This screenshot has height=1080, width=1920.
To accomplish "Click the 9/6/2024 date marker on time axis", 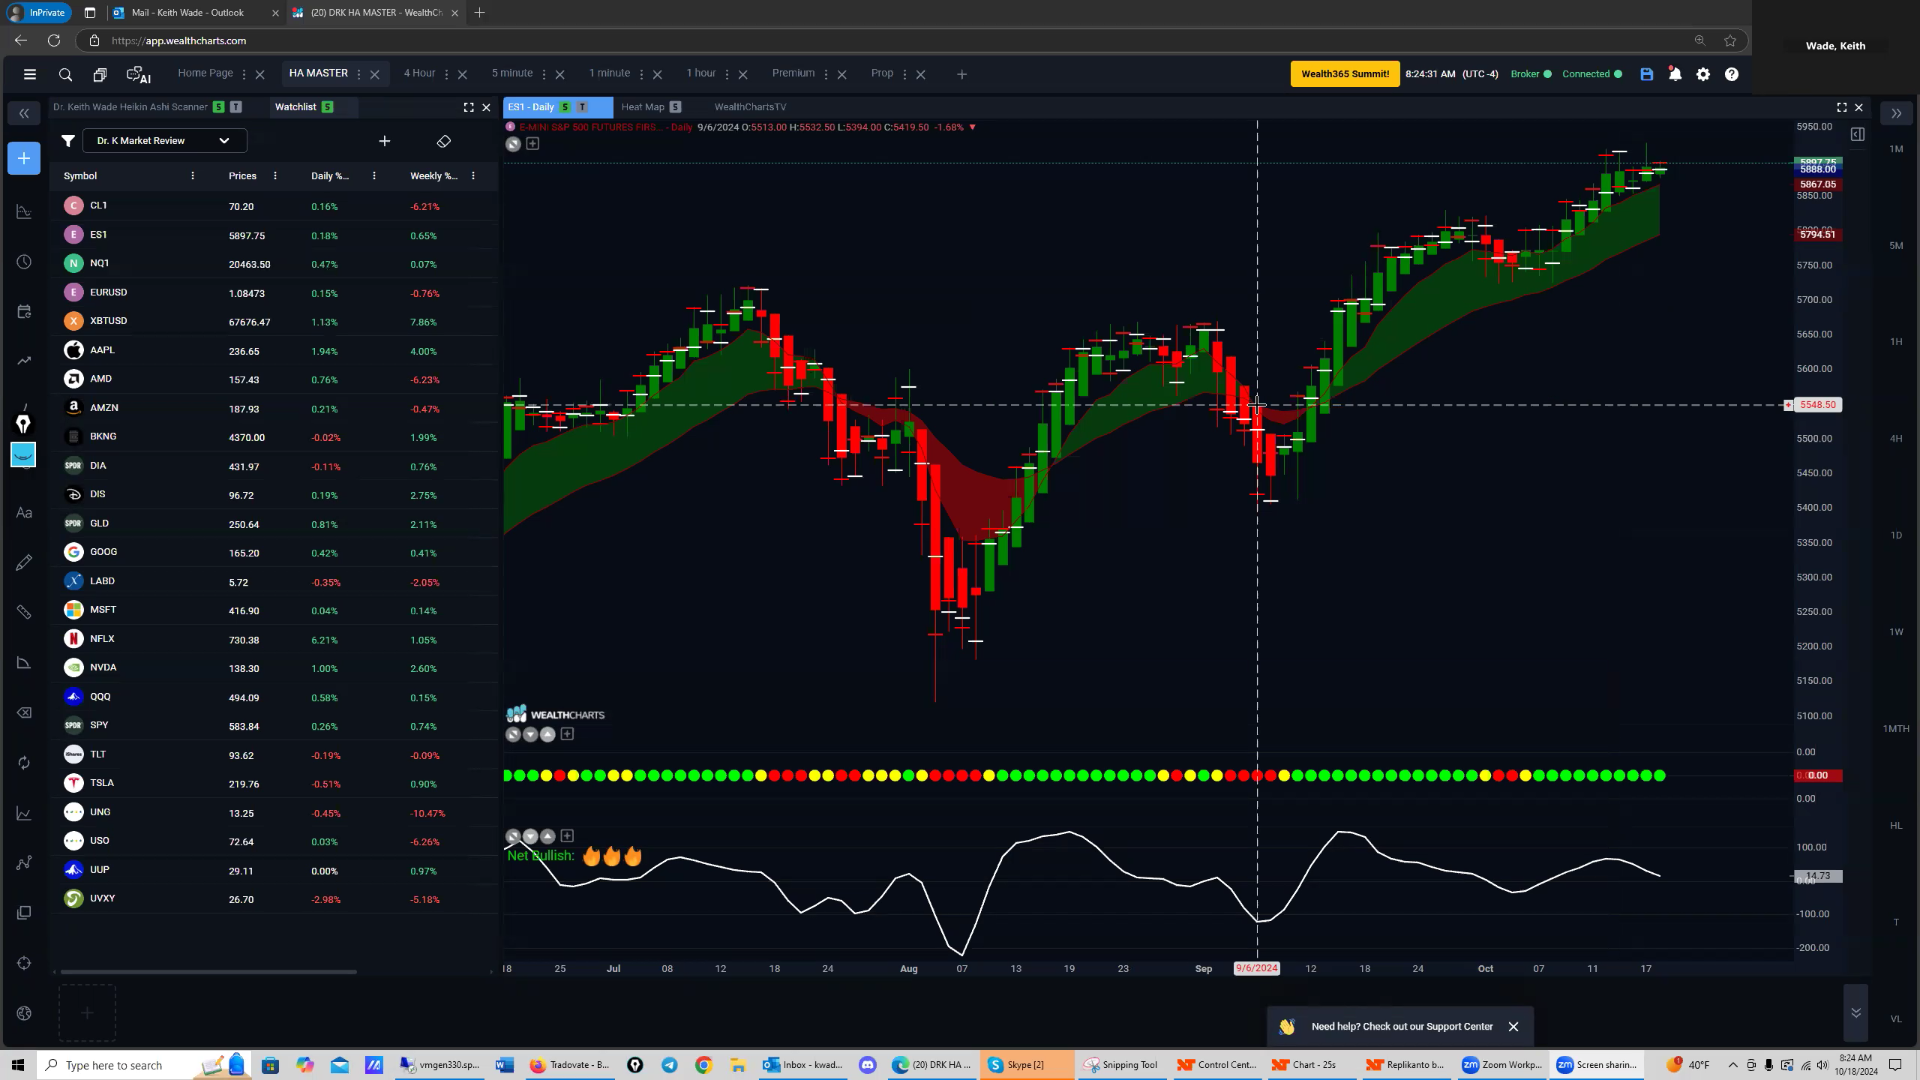I will tap(1256, 968).
